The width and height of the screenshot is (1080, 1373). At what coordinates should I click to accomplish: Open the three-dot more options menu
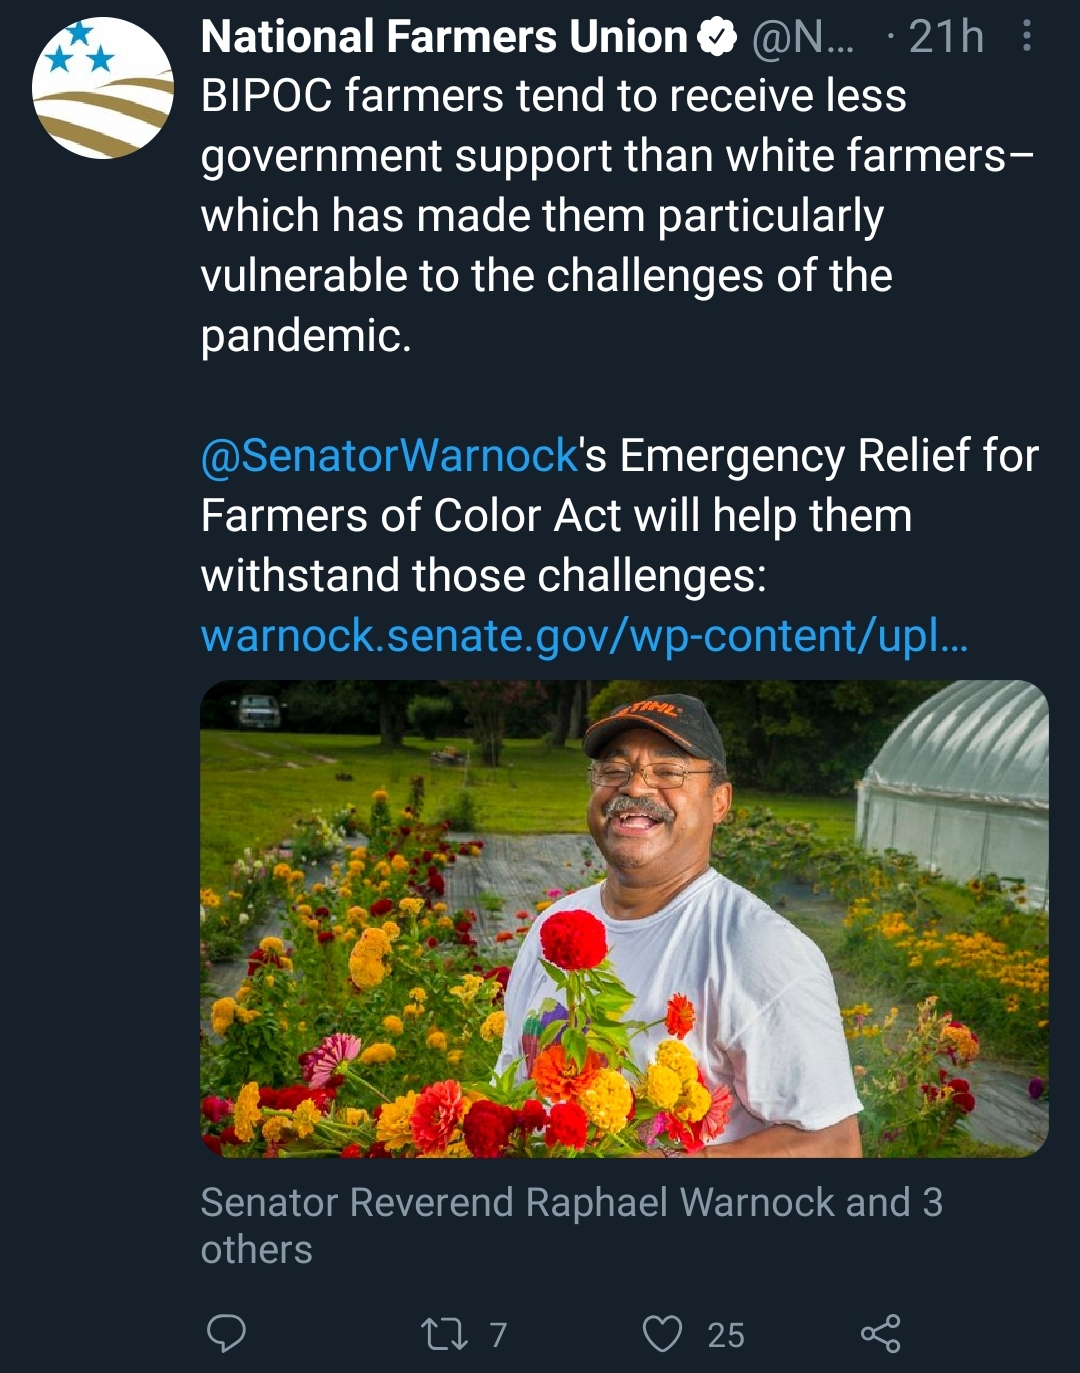point(1026,37)
